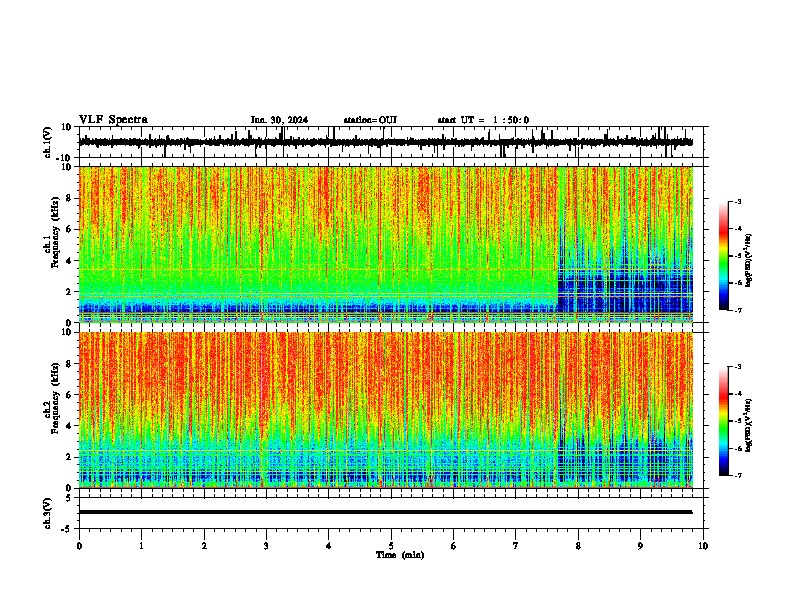The height and width of the screenshot is (612, 792).
Task: Click time-axis tick label "2"
Action: (x=204, y=546)
